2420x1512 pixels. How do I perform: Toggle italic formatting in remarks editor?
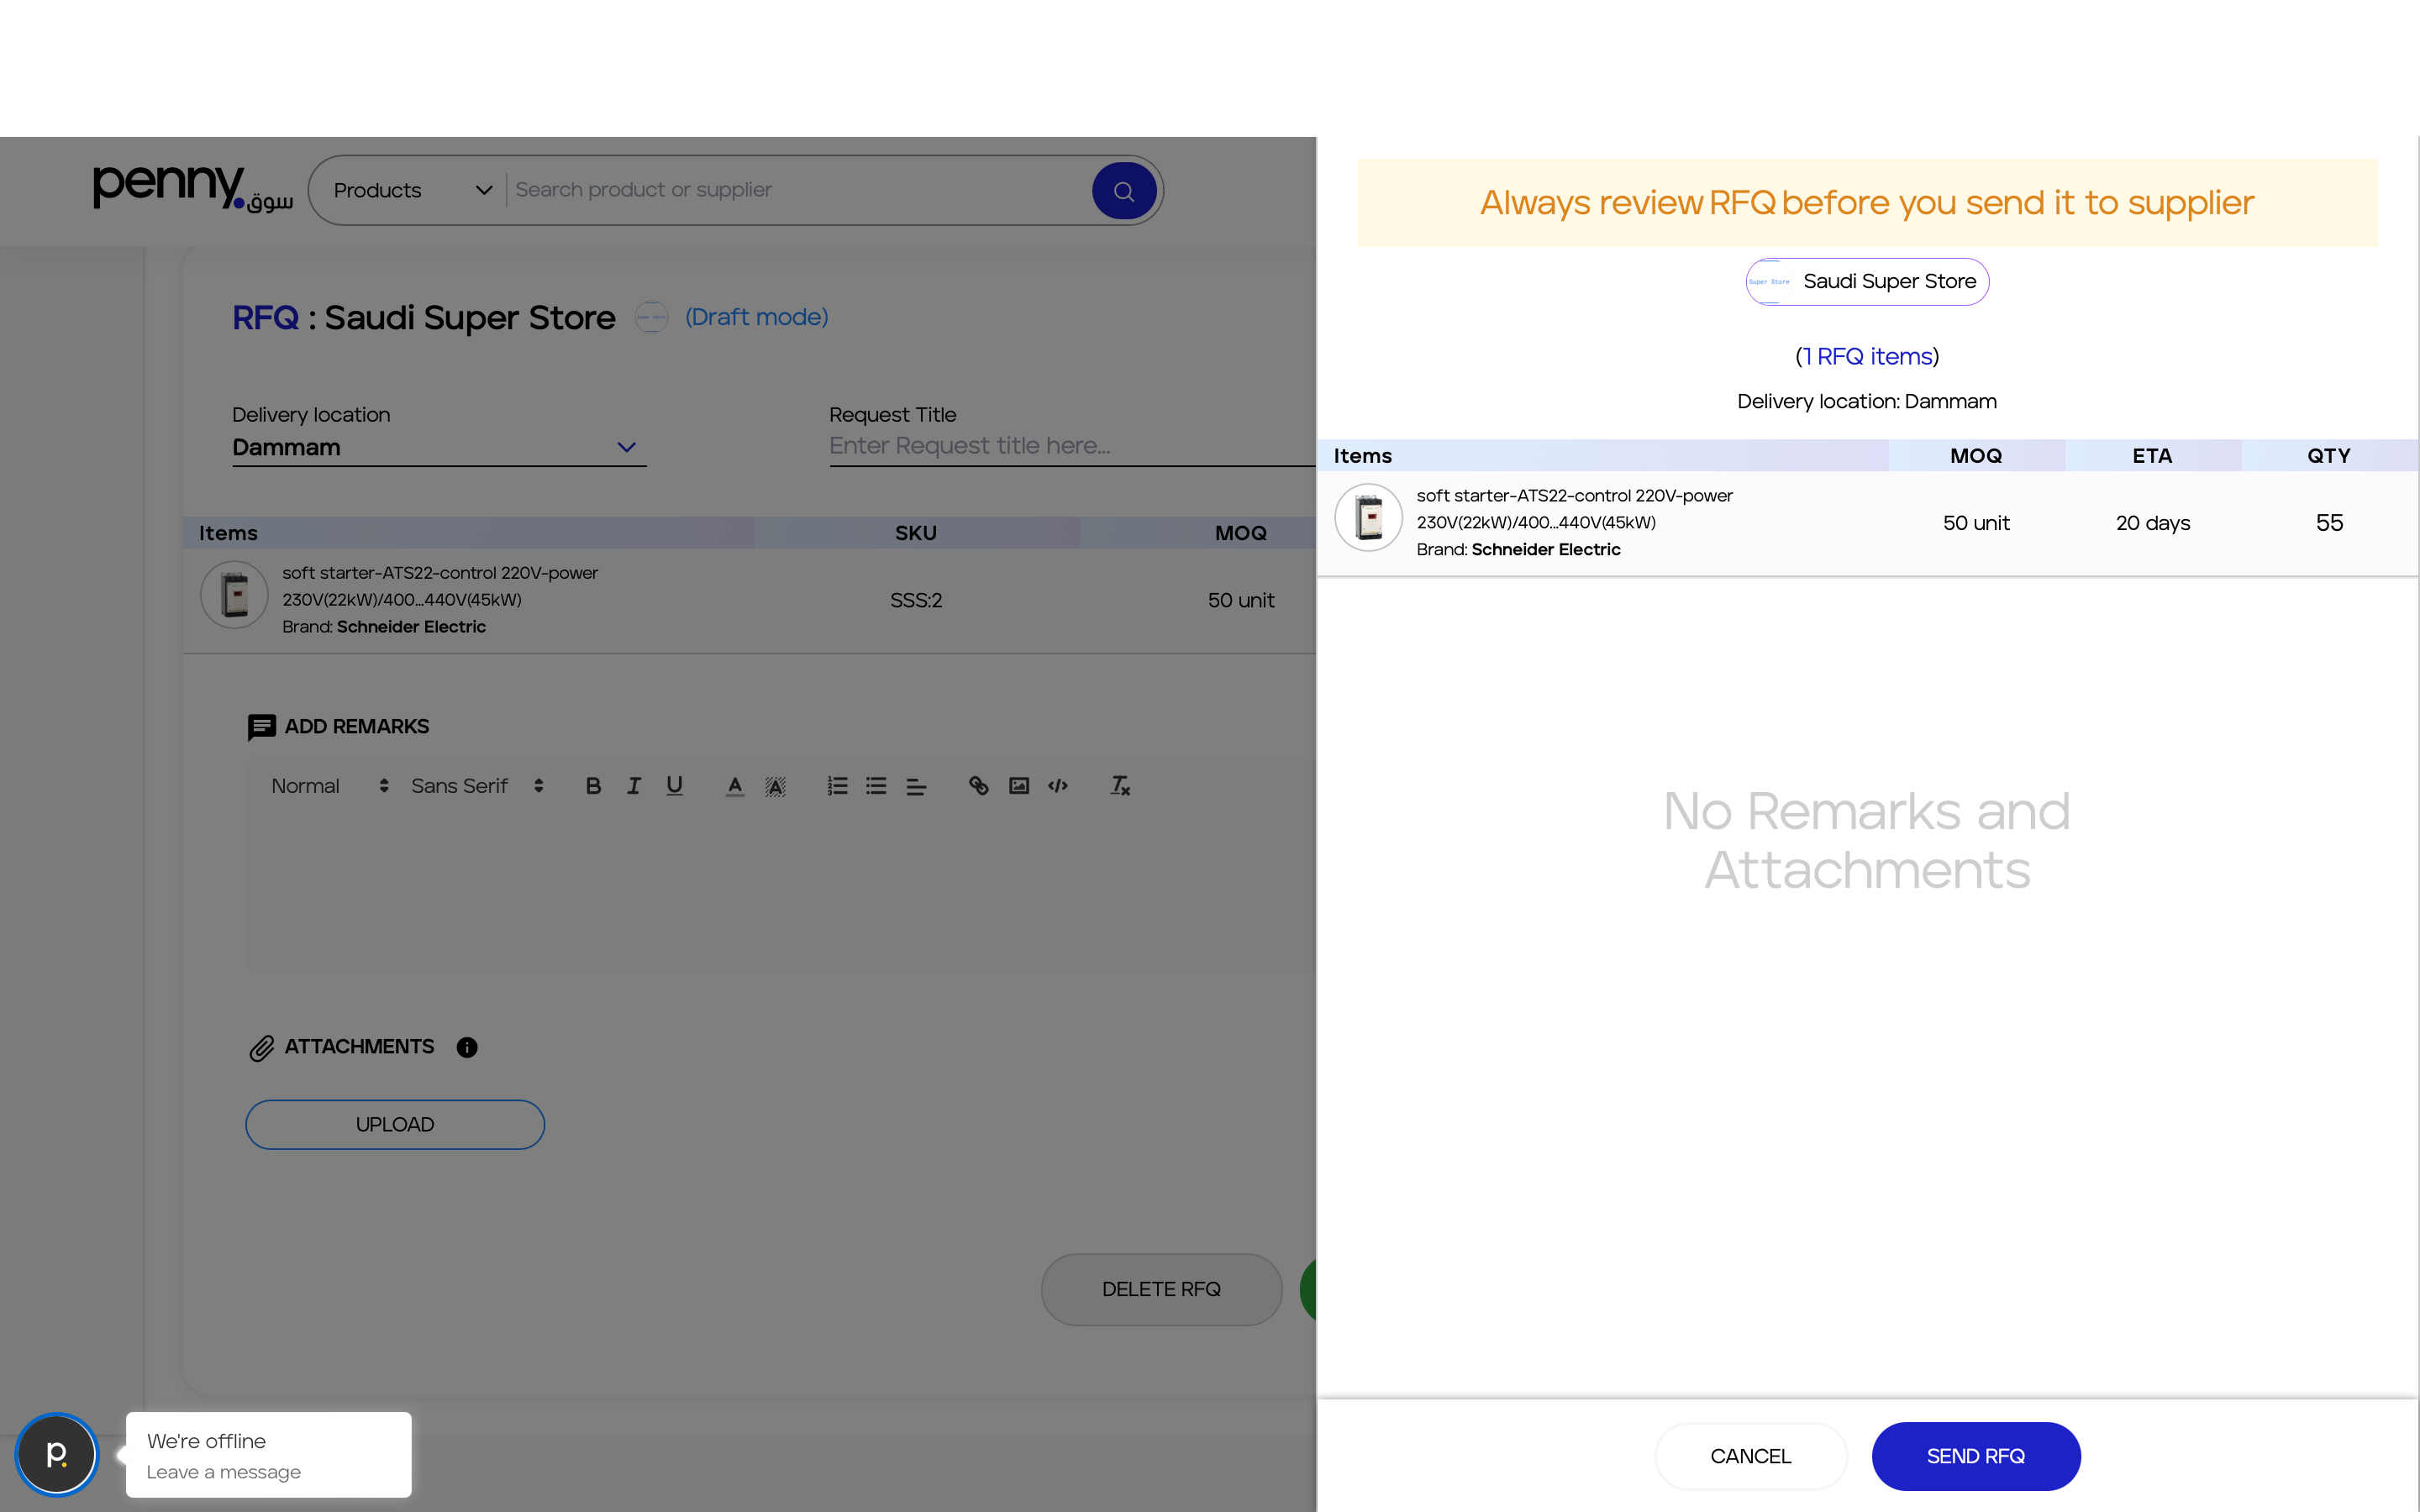(x=634, y=786)
